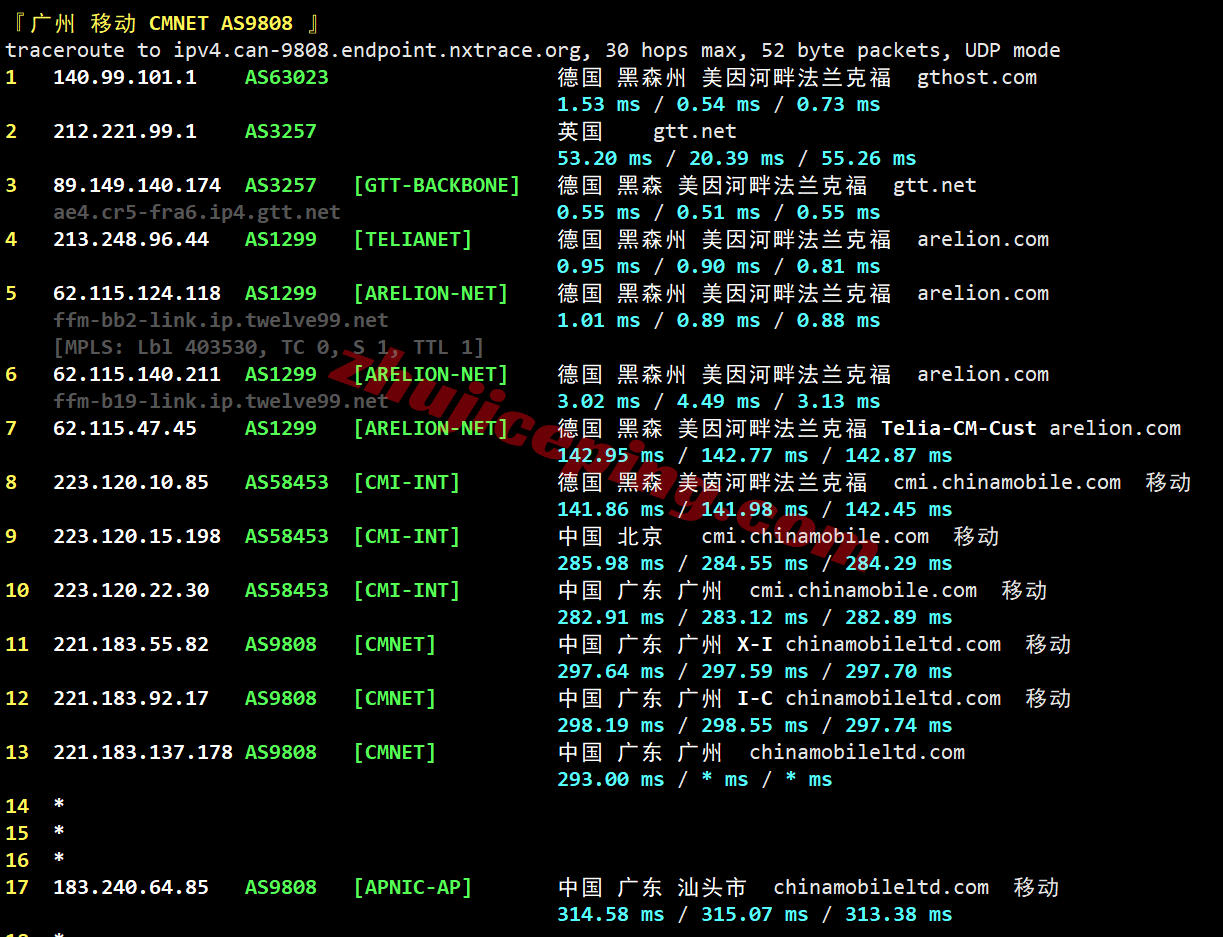Click the 285.98 ms latency value
The height and width of the screenshot is (937, 1223).
pos(611,563)
